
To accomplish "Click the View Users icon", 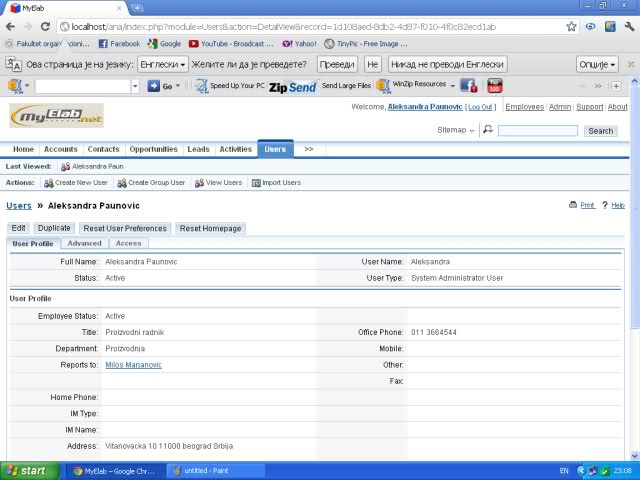I will (x=199, y=183).
